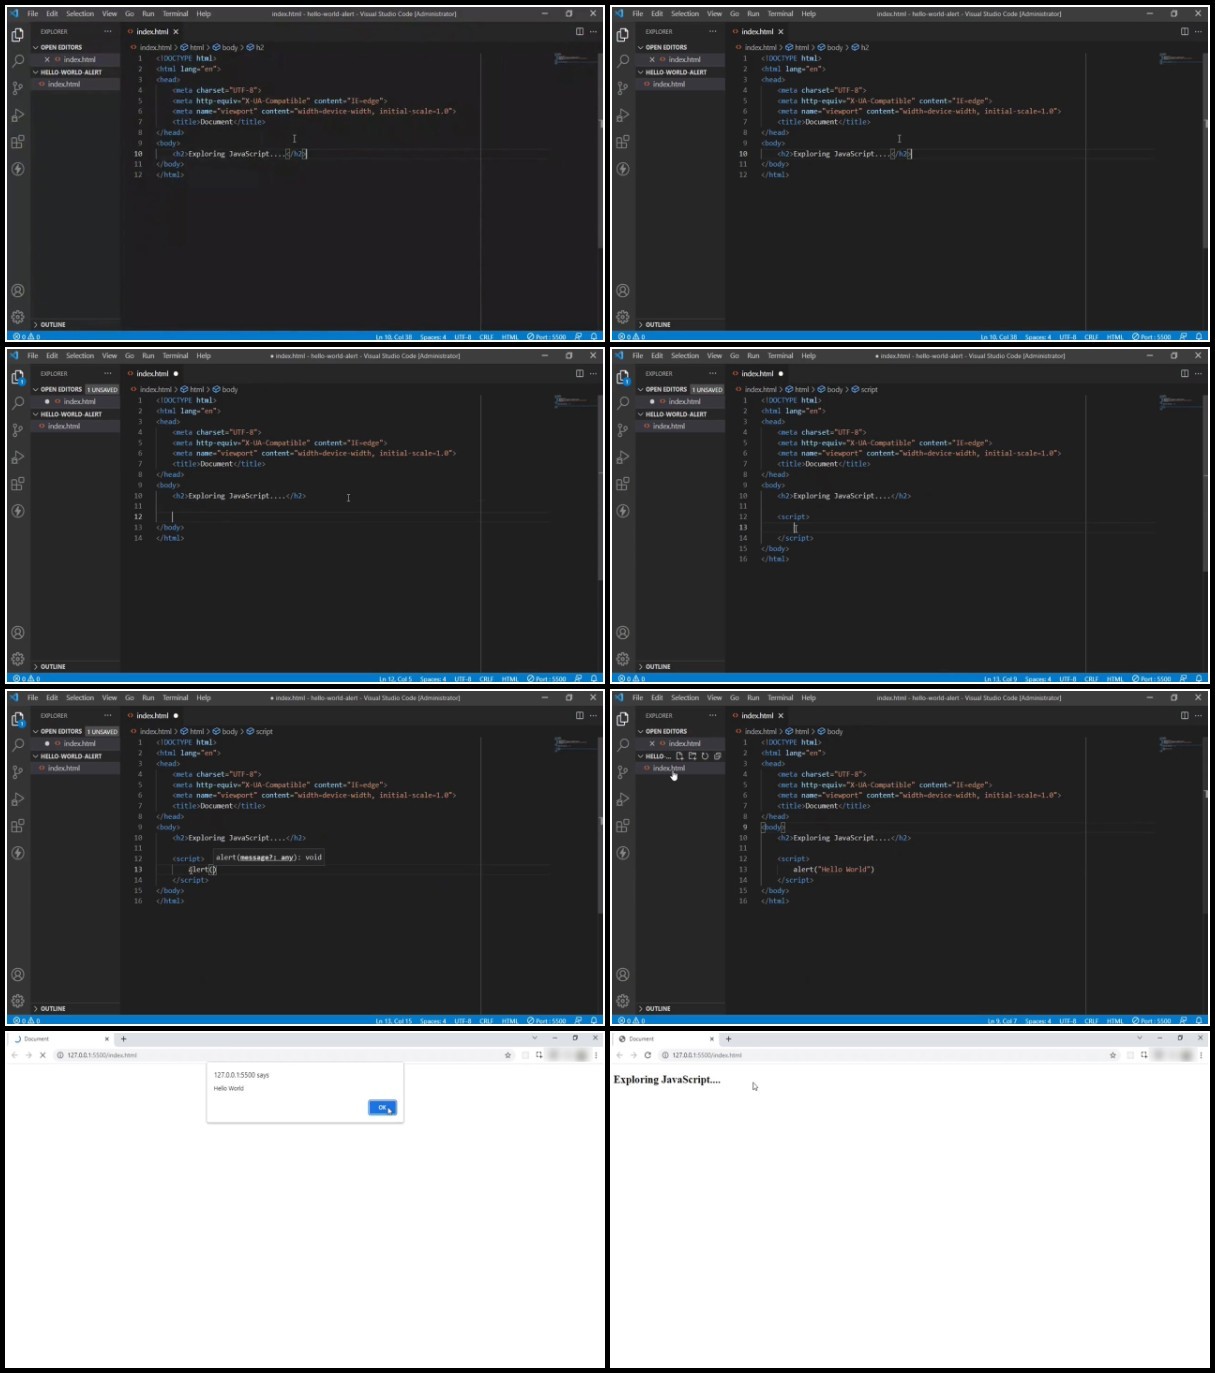Reload page in browser showing Exploring JavaScript
This screenshot has width=1215, height=1373.
[647, 1055]
